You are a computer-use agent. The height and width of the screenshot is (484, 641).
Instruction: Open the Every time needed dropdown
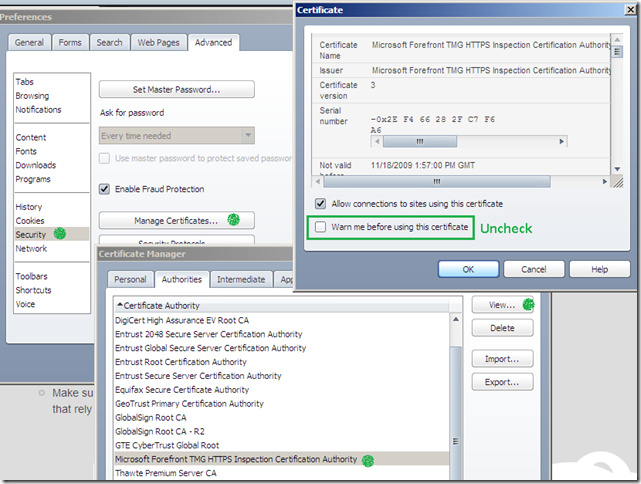tap(177, 136)
